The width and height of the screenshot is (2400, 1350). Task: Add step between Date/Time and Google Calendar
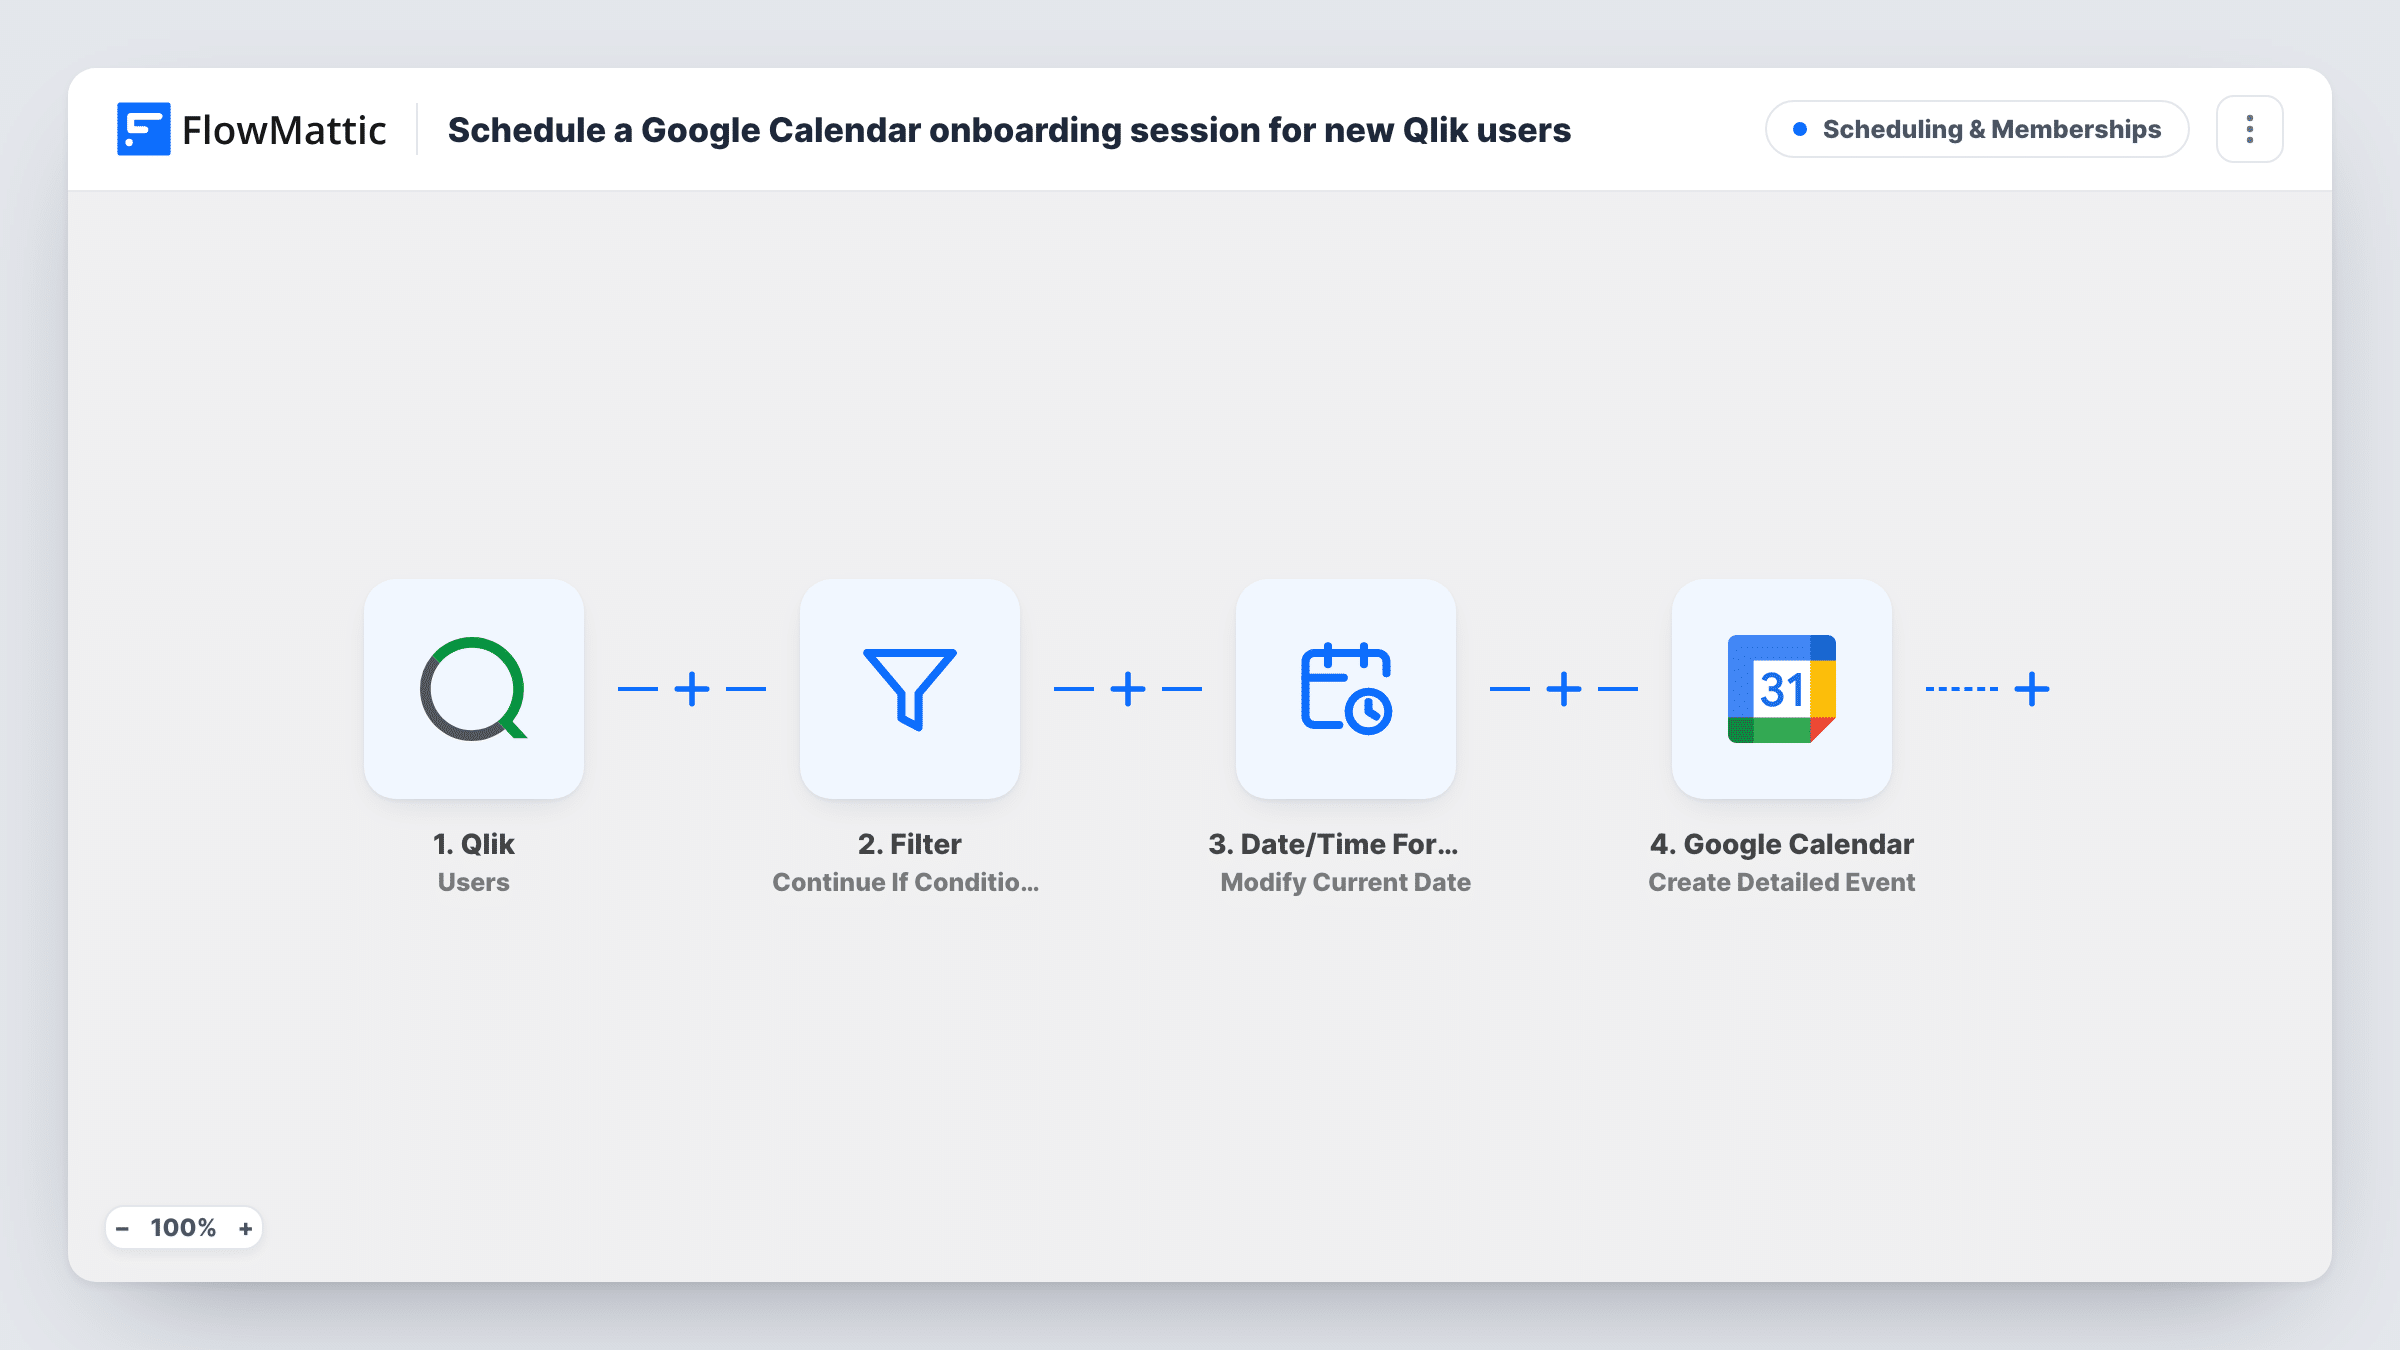1564,689
